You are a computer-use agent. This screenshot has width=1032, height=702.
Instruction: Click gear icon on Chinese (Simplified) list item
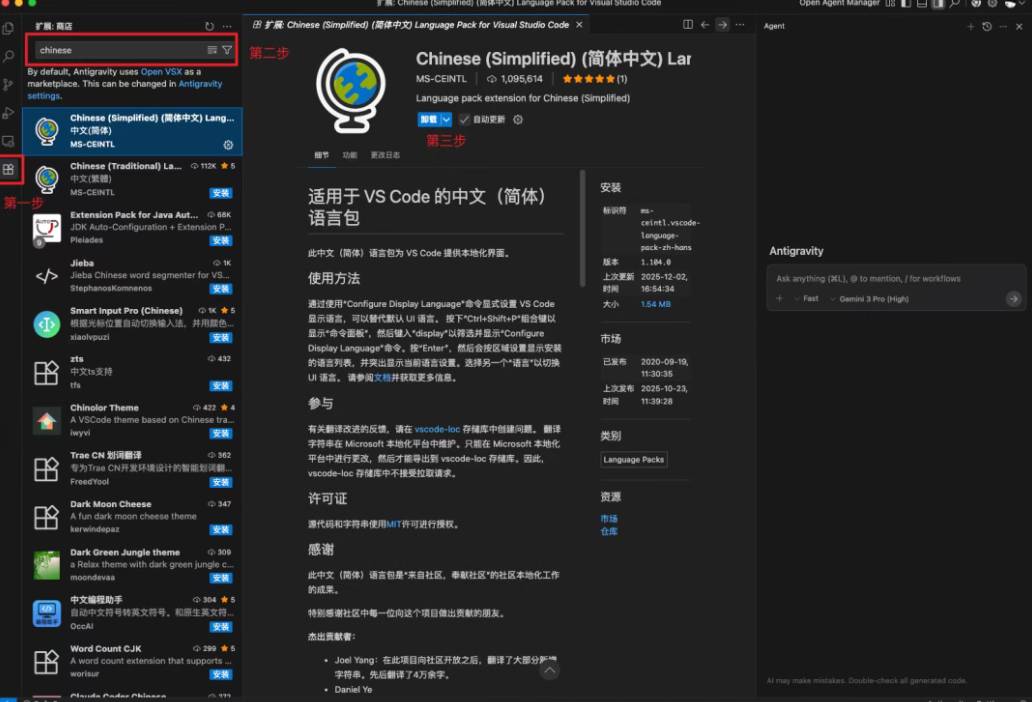[228, 145]
